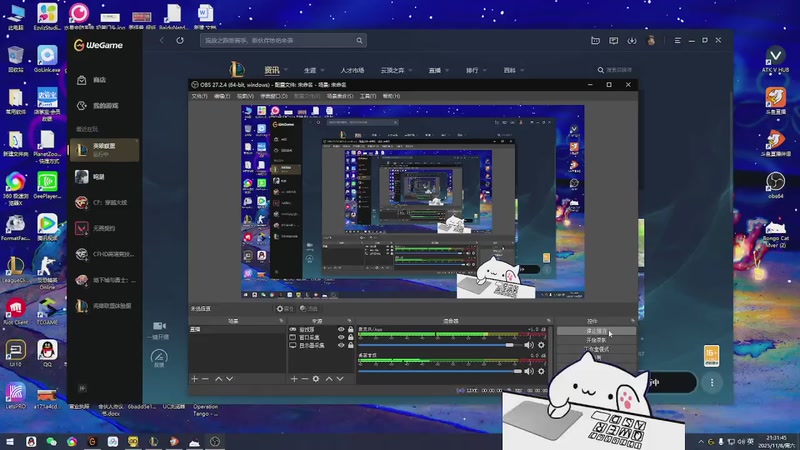
Task: Remove selected source with minus icon in Sources dock
Action: [x=305, y=379]
